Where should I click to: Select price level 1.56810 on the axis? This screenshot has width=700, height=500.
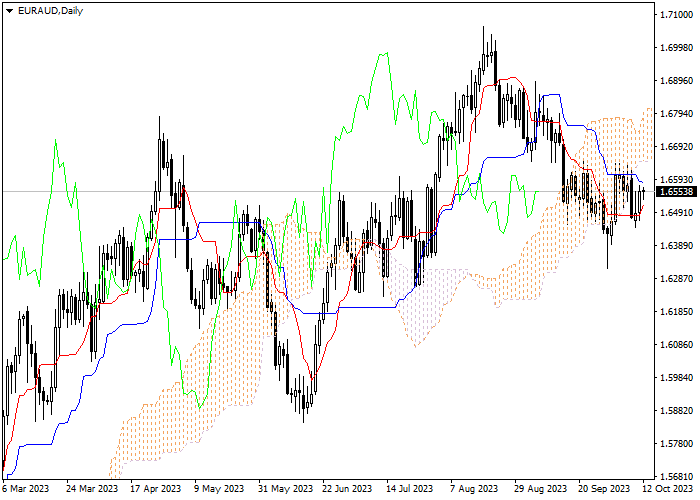(677, 477)
